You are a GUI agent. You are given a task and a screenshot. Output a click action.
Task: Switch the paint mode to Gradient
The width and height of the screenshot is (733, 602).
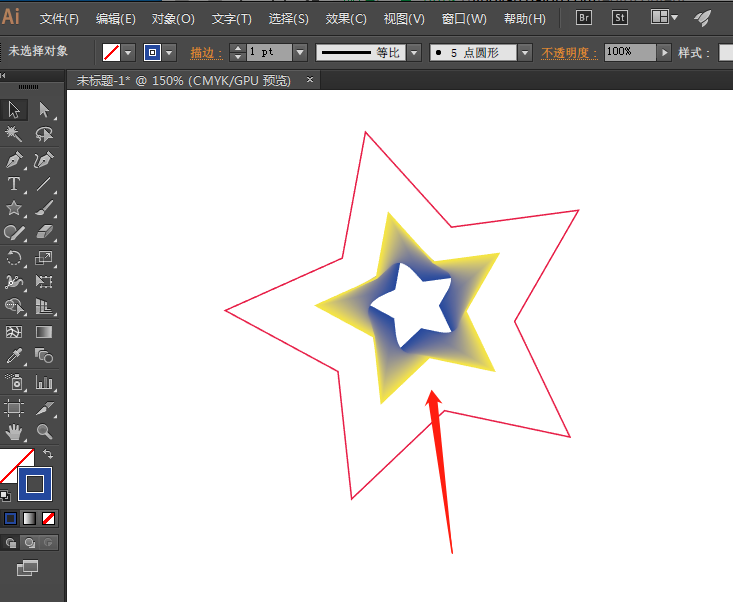click(29, 518)
